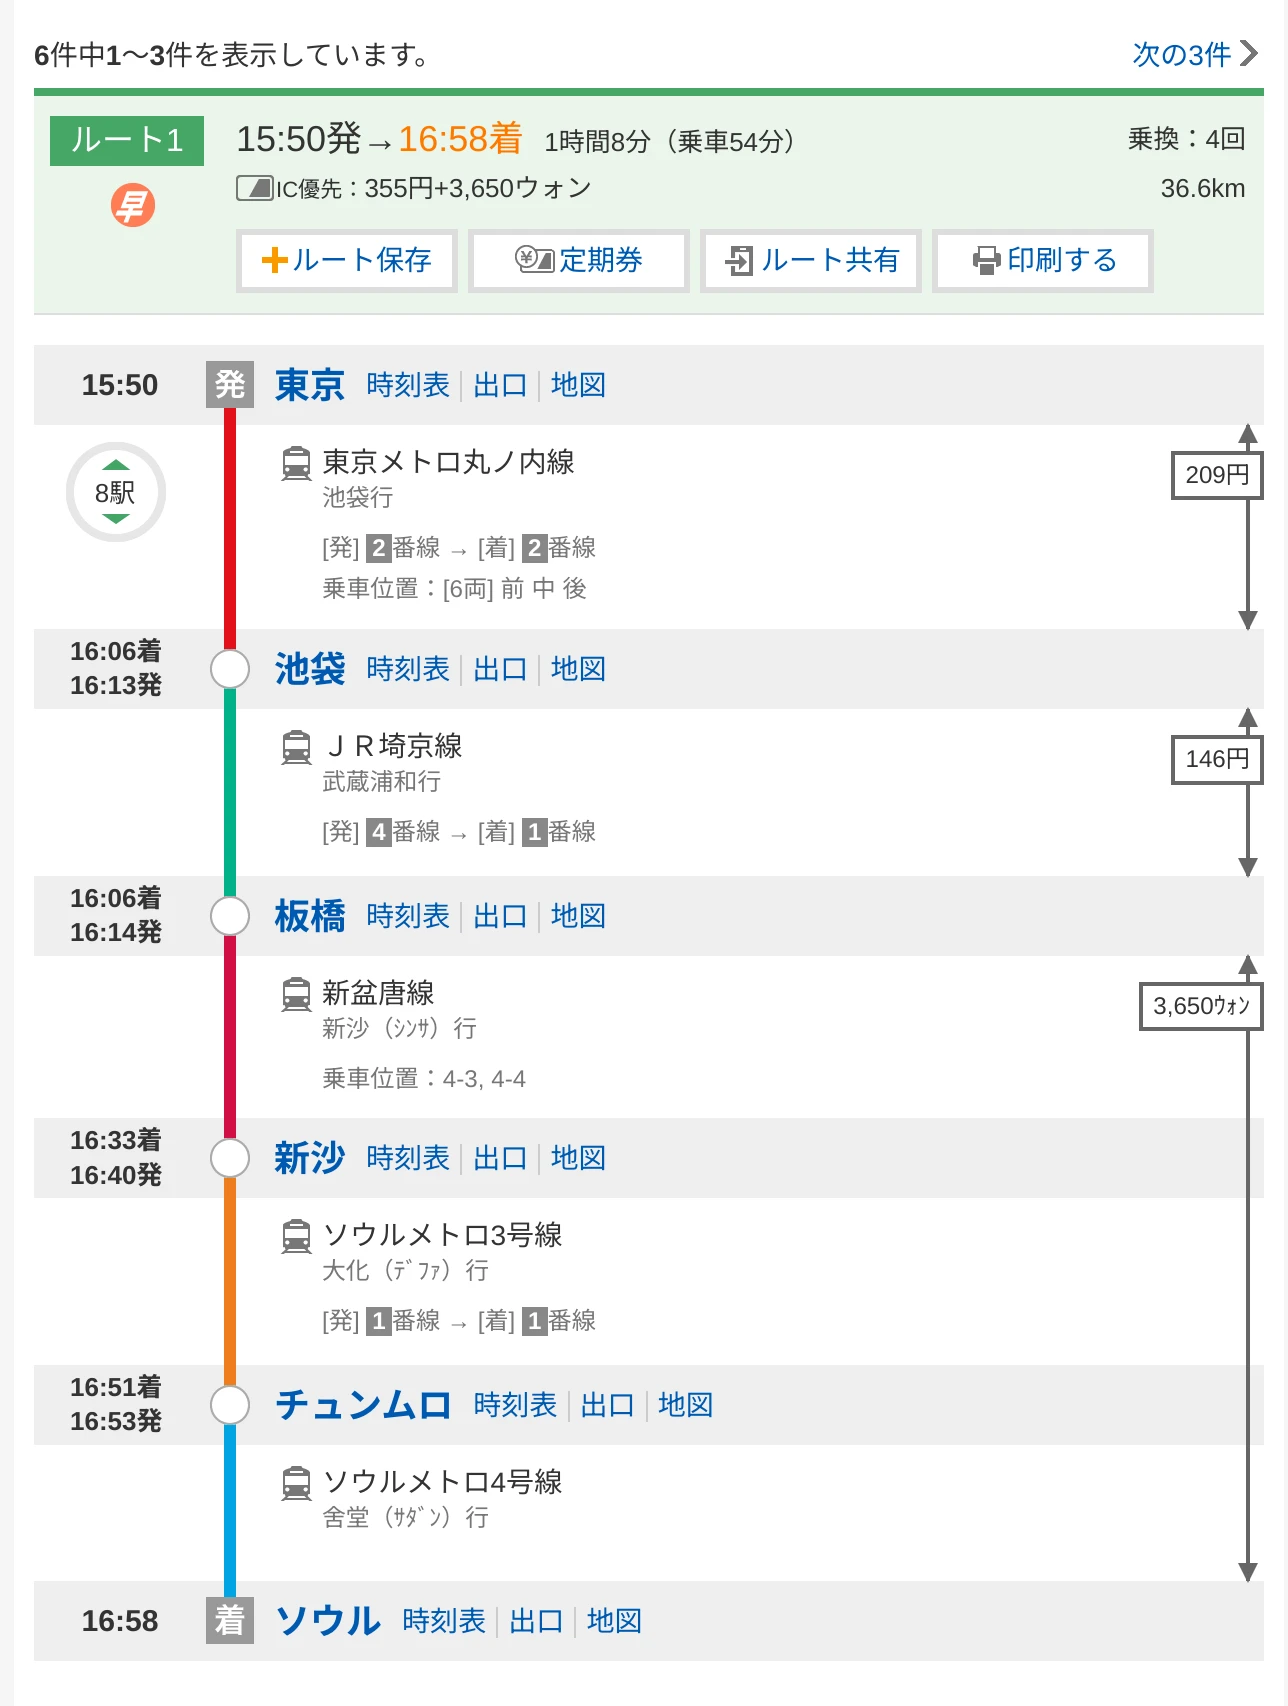Image resolution: width=1288 pixels, height=1706 pixels.
Task: Click the train icon for ＪＲ埼京線
Action: 296,747
